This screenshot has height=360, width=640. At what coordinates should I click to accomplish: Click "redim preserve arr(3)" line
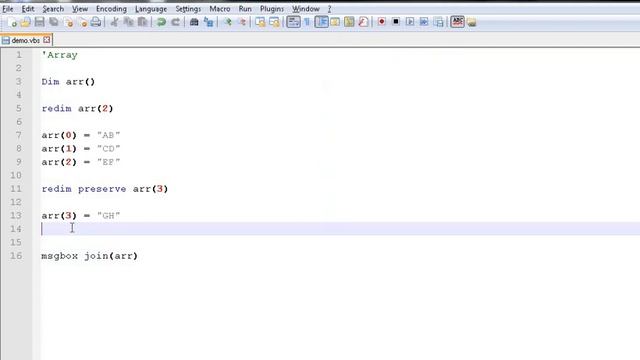(105, 189)
